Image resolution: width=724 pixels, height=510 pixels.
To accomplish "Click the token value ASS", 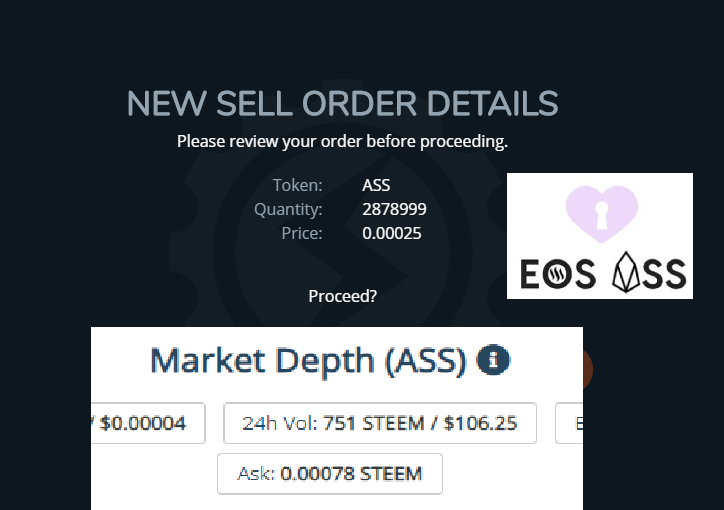I will (x=376, y=185).
